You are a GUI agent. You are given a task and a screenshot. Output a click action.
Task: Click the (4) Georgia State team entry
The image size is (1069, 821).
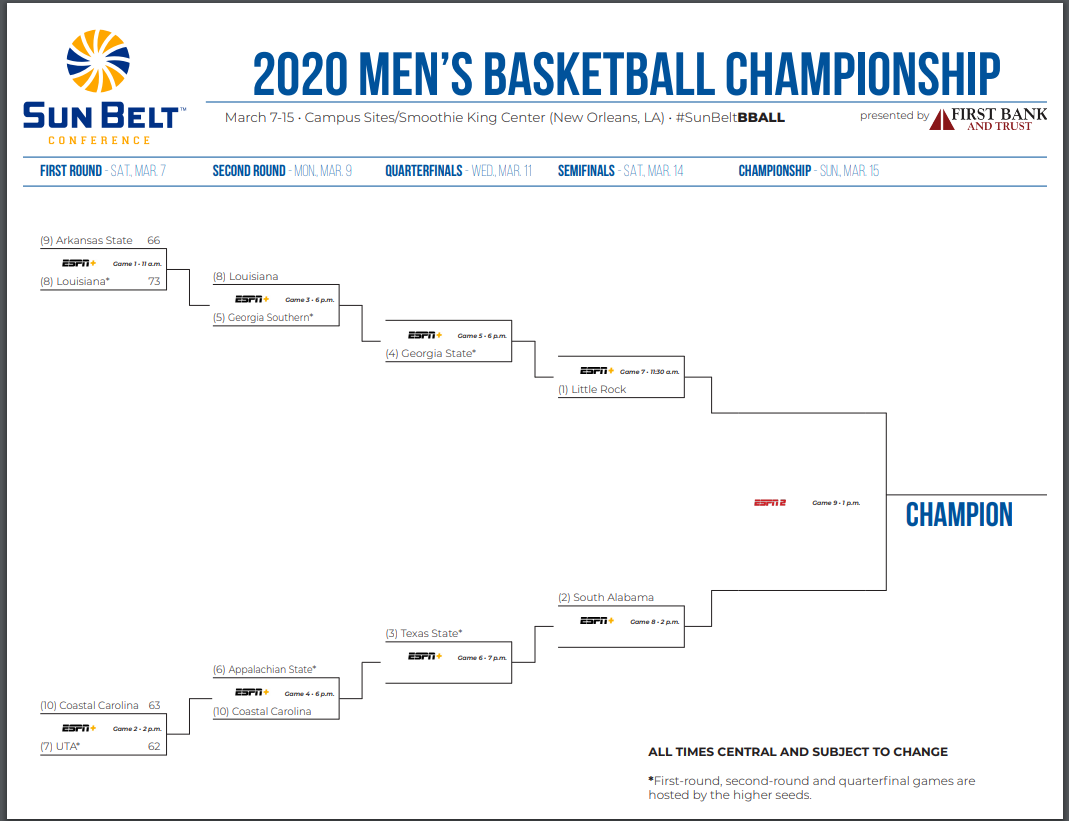click(x=431, y=353)
